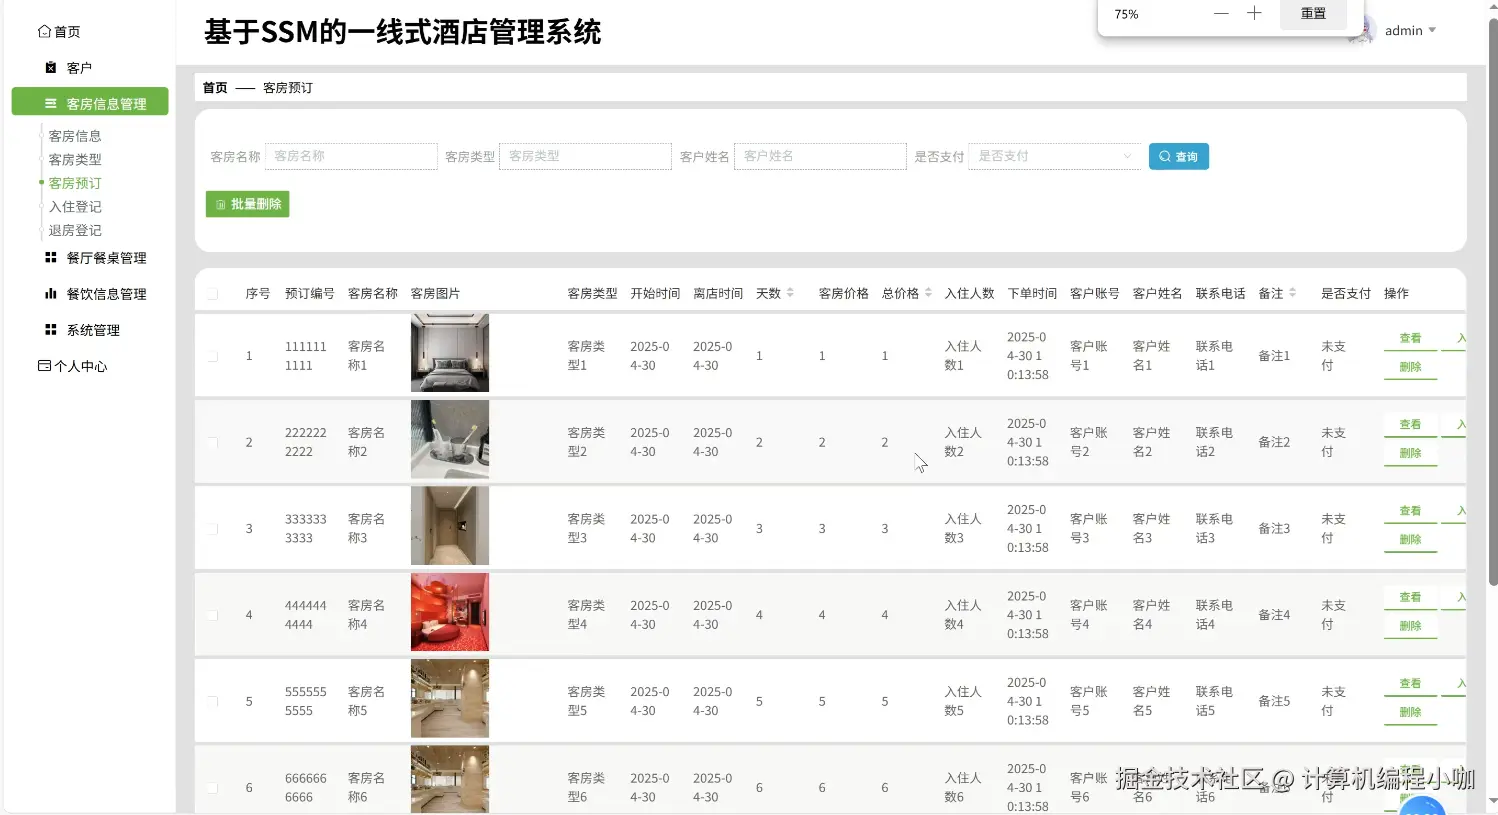Click 删除 on the 客房名称4 row
The image size is (1498, 815).
point(1410,624)
